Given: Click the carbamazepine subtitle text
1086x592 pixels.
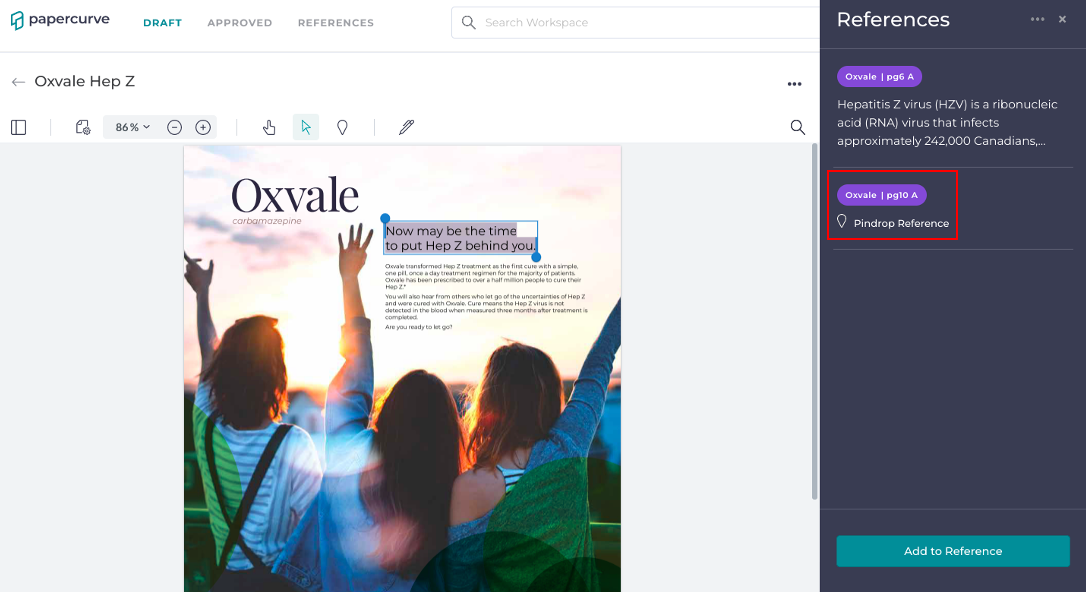Looking at the screenshot, I should (267, 221).
